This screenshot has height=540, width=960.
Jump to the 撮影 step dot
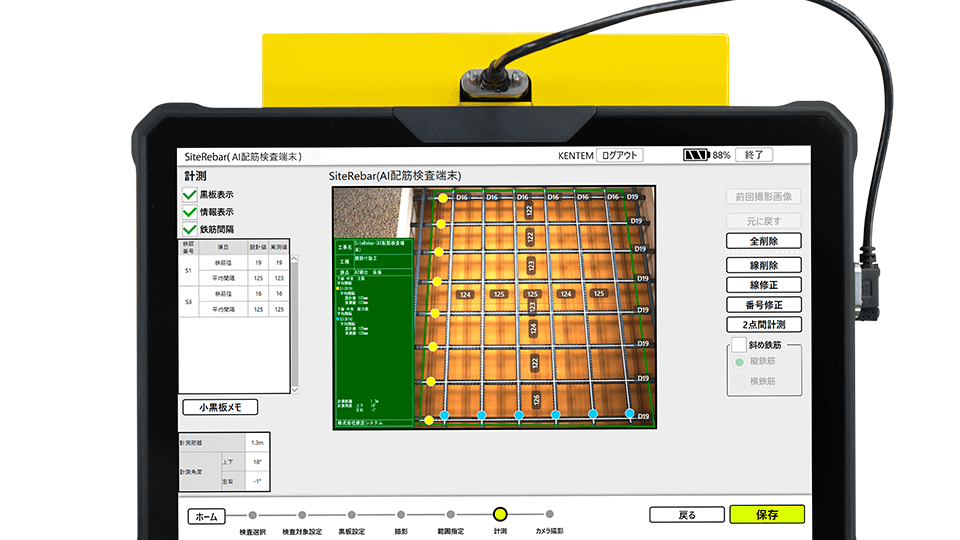[x=401, y=515]
